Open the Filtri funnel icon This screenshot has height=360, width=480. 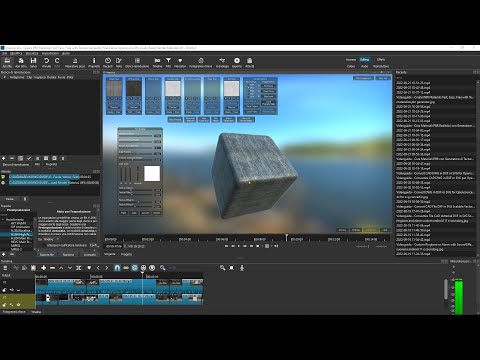click(168, 62)
